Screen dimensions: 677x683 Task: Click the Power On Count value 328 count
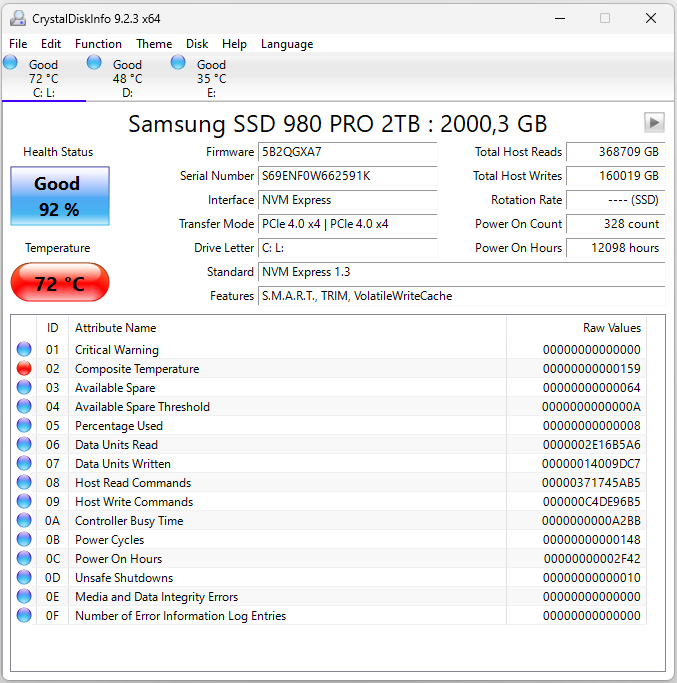pyautogui.click(x=616, y=224)
